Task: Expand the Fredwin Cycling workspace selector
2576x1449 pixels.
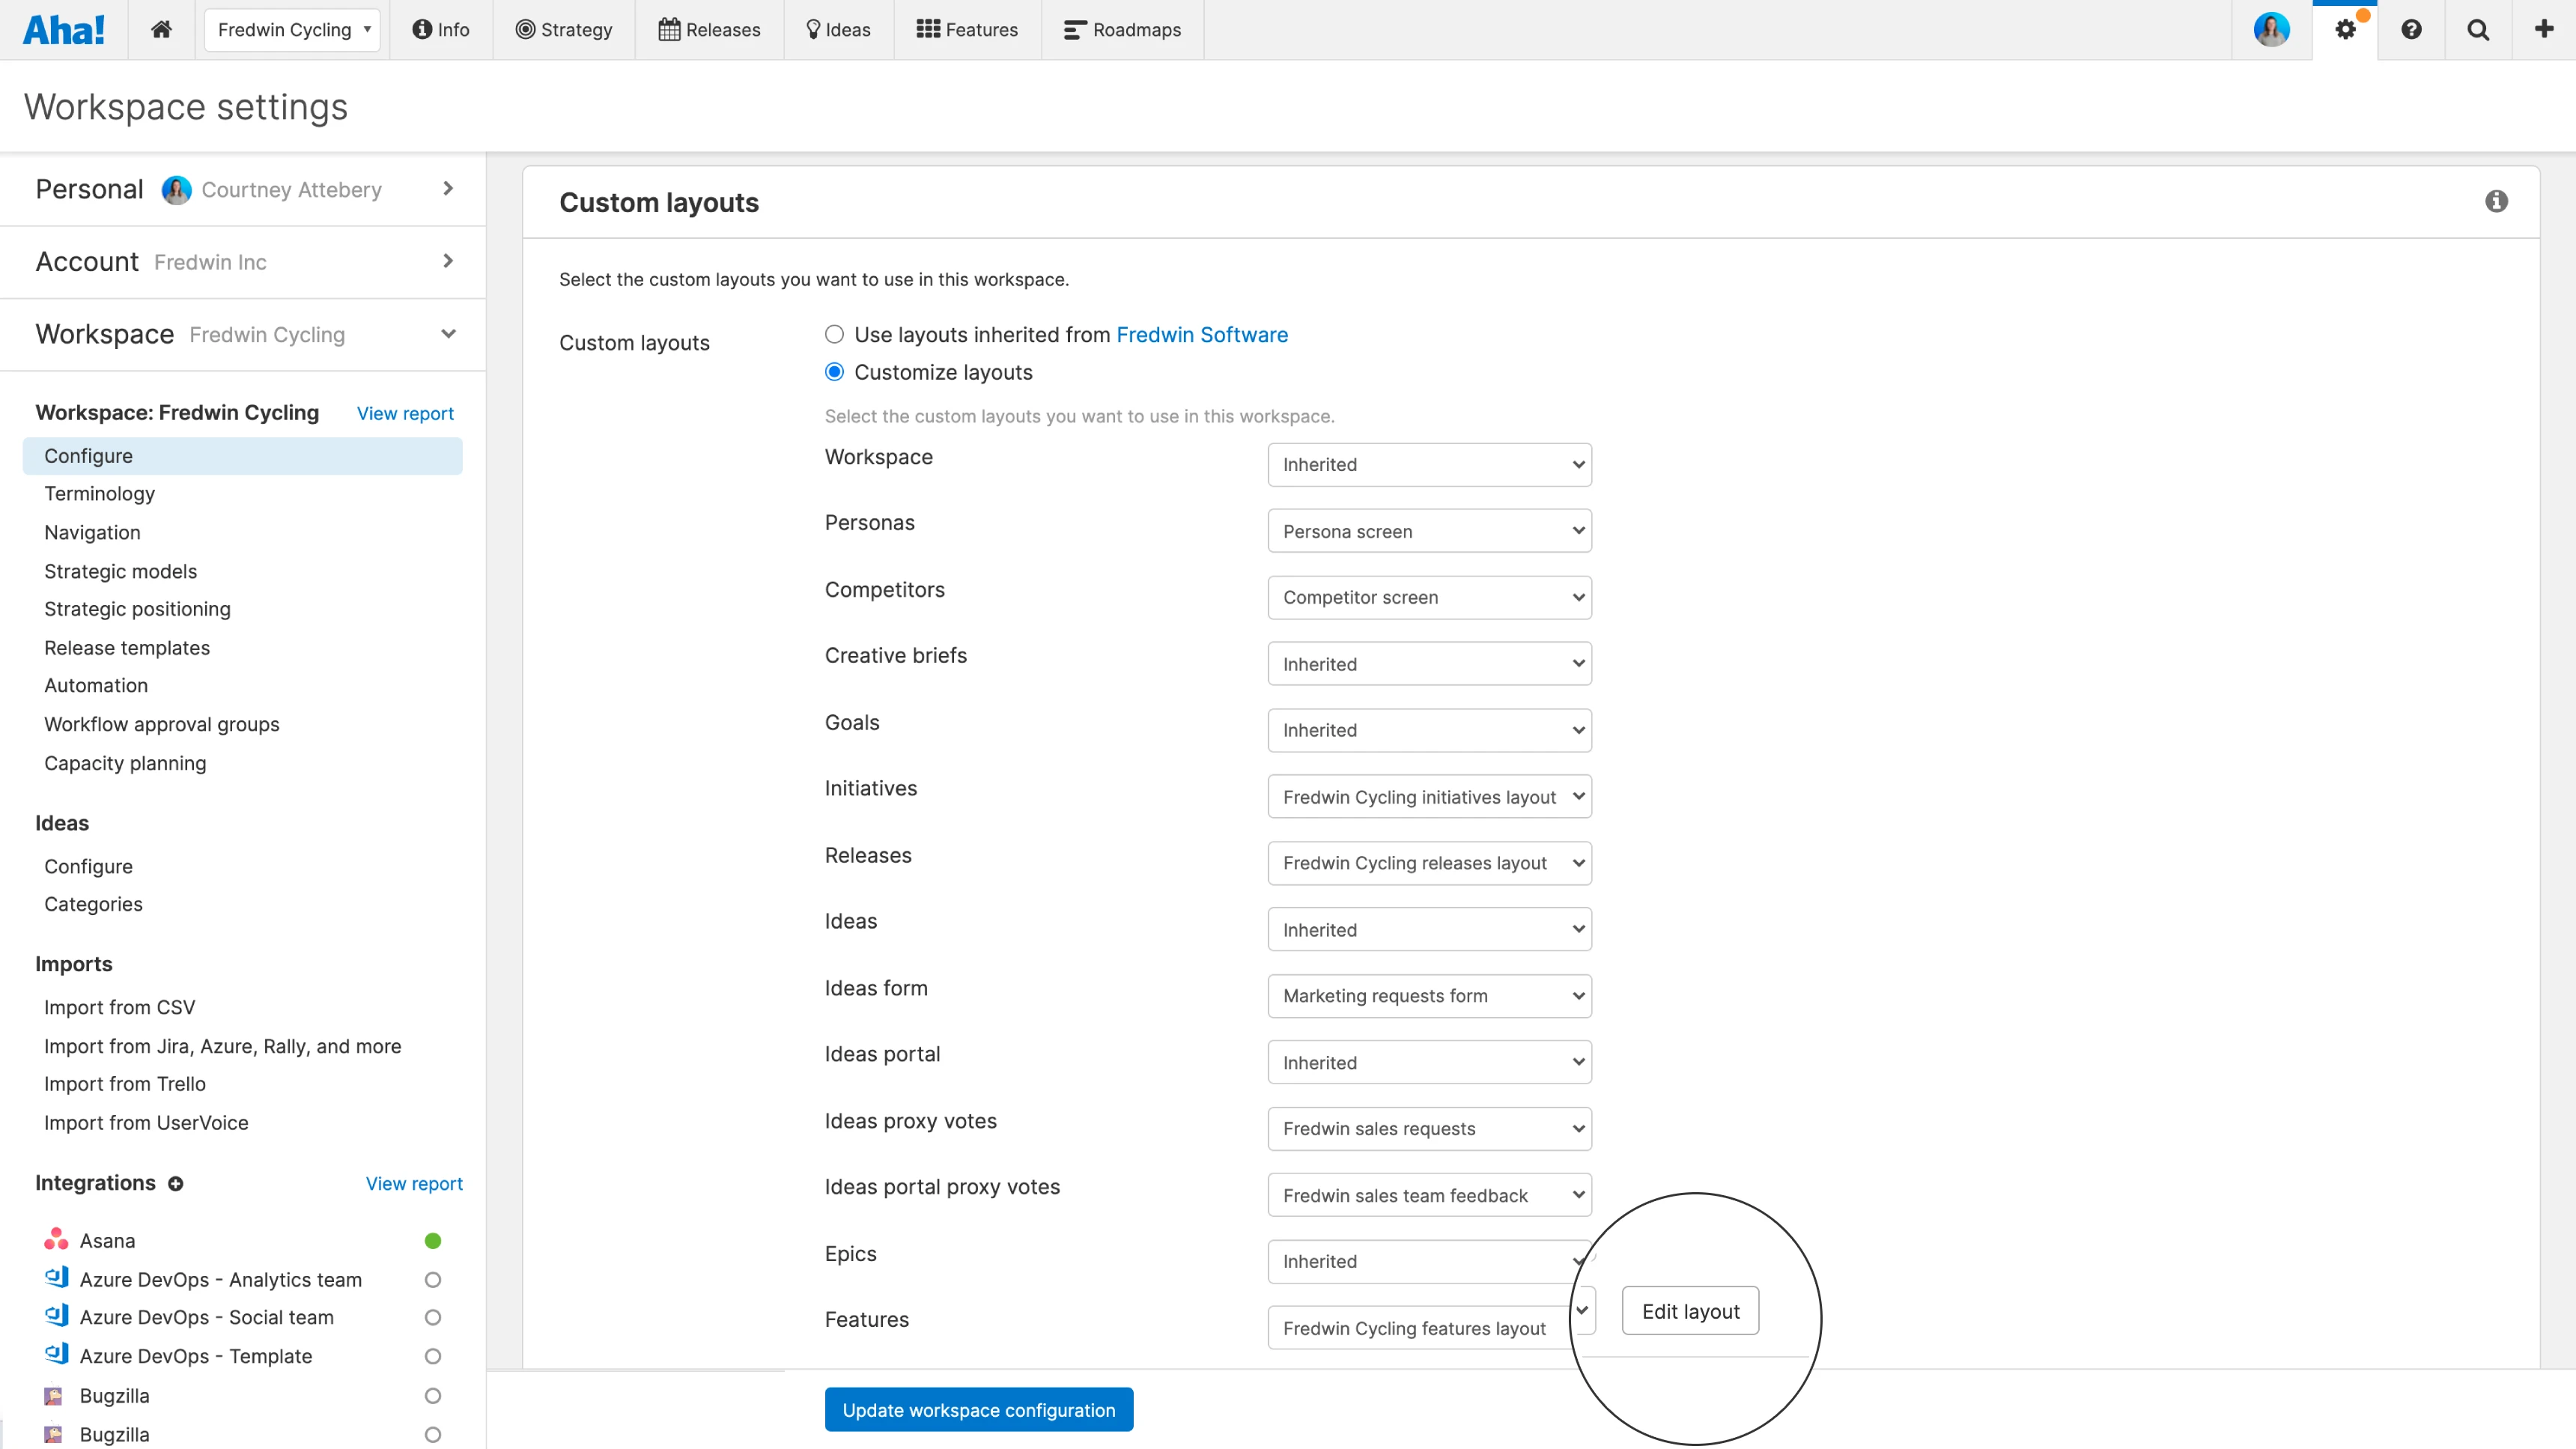Action: click(293, 29)
